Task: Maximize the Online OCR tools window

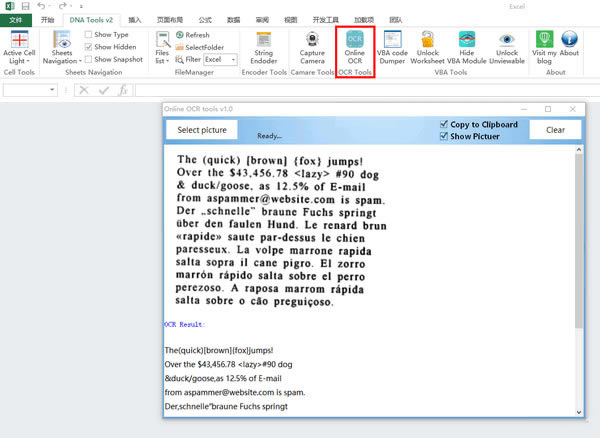Action: coord(548,109)
